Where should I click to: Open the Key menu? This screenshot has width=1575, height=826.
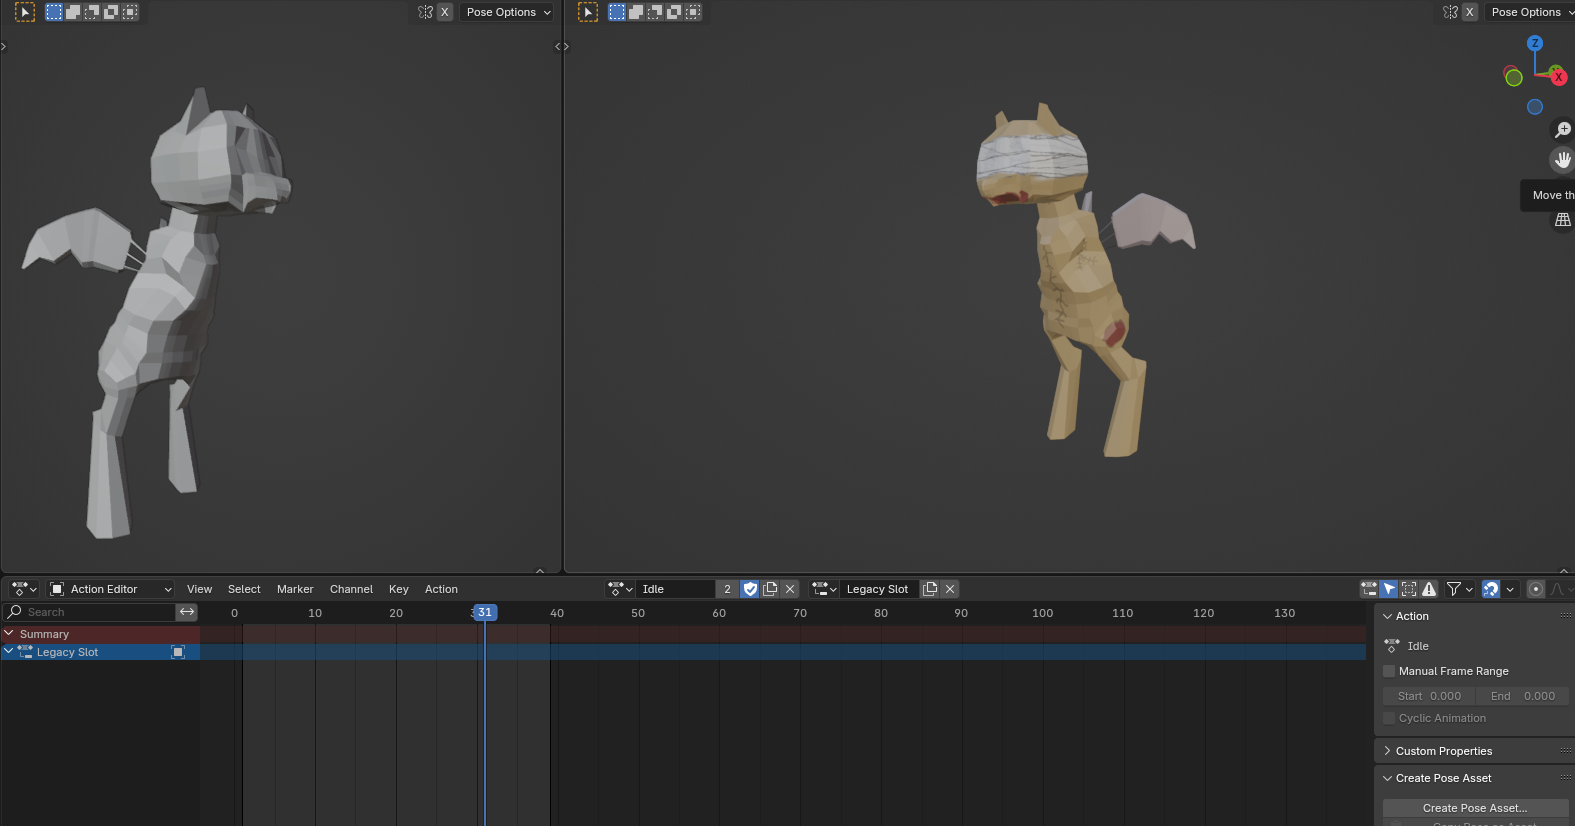click(399, 589)
